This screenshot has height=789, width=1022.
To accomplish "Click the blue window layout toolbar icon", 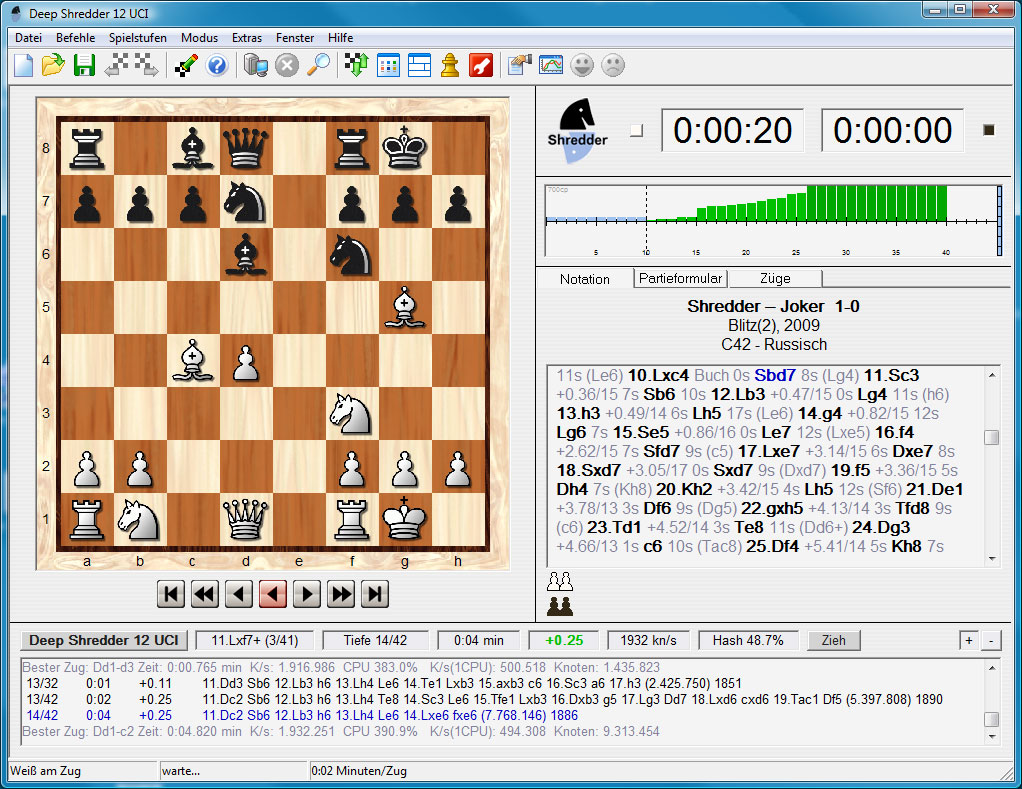I will click(419, 65).
